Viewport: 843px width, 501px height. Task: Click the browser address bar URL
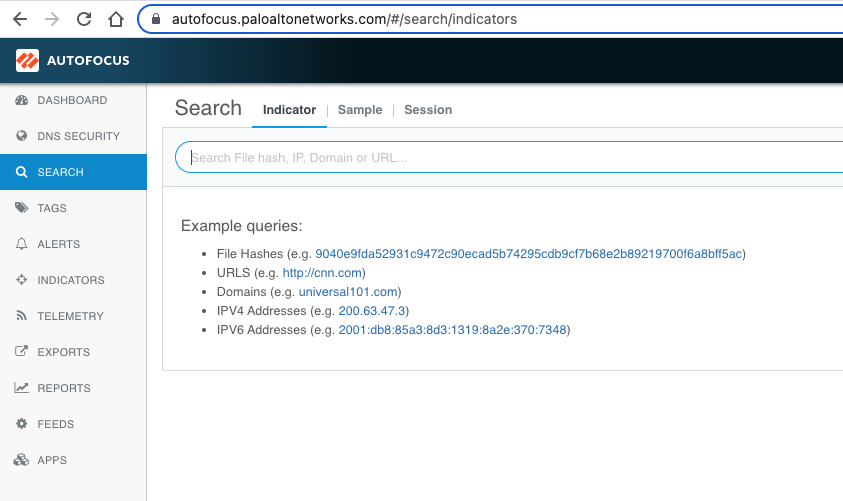(344, 19)
